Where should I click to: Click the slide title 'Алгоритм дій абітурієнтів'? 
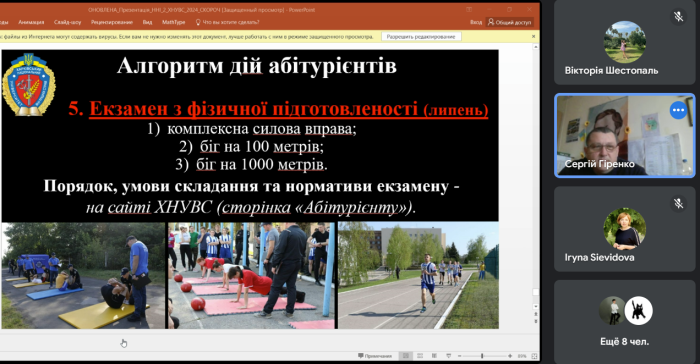point(257,66)
